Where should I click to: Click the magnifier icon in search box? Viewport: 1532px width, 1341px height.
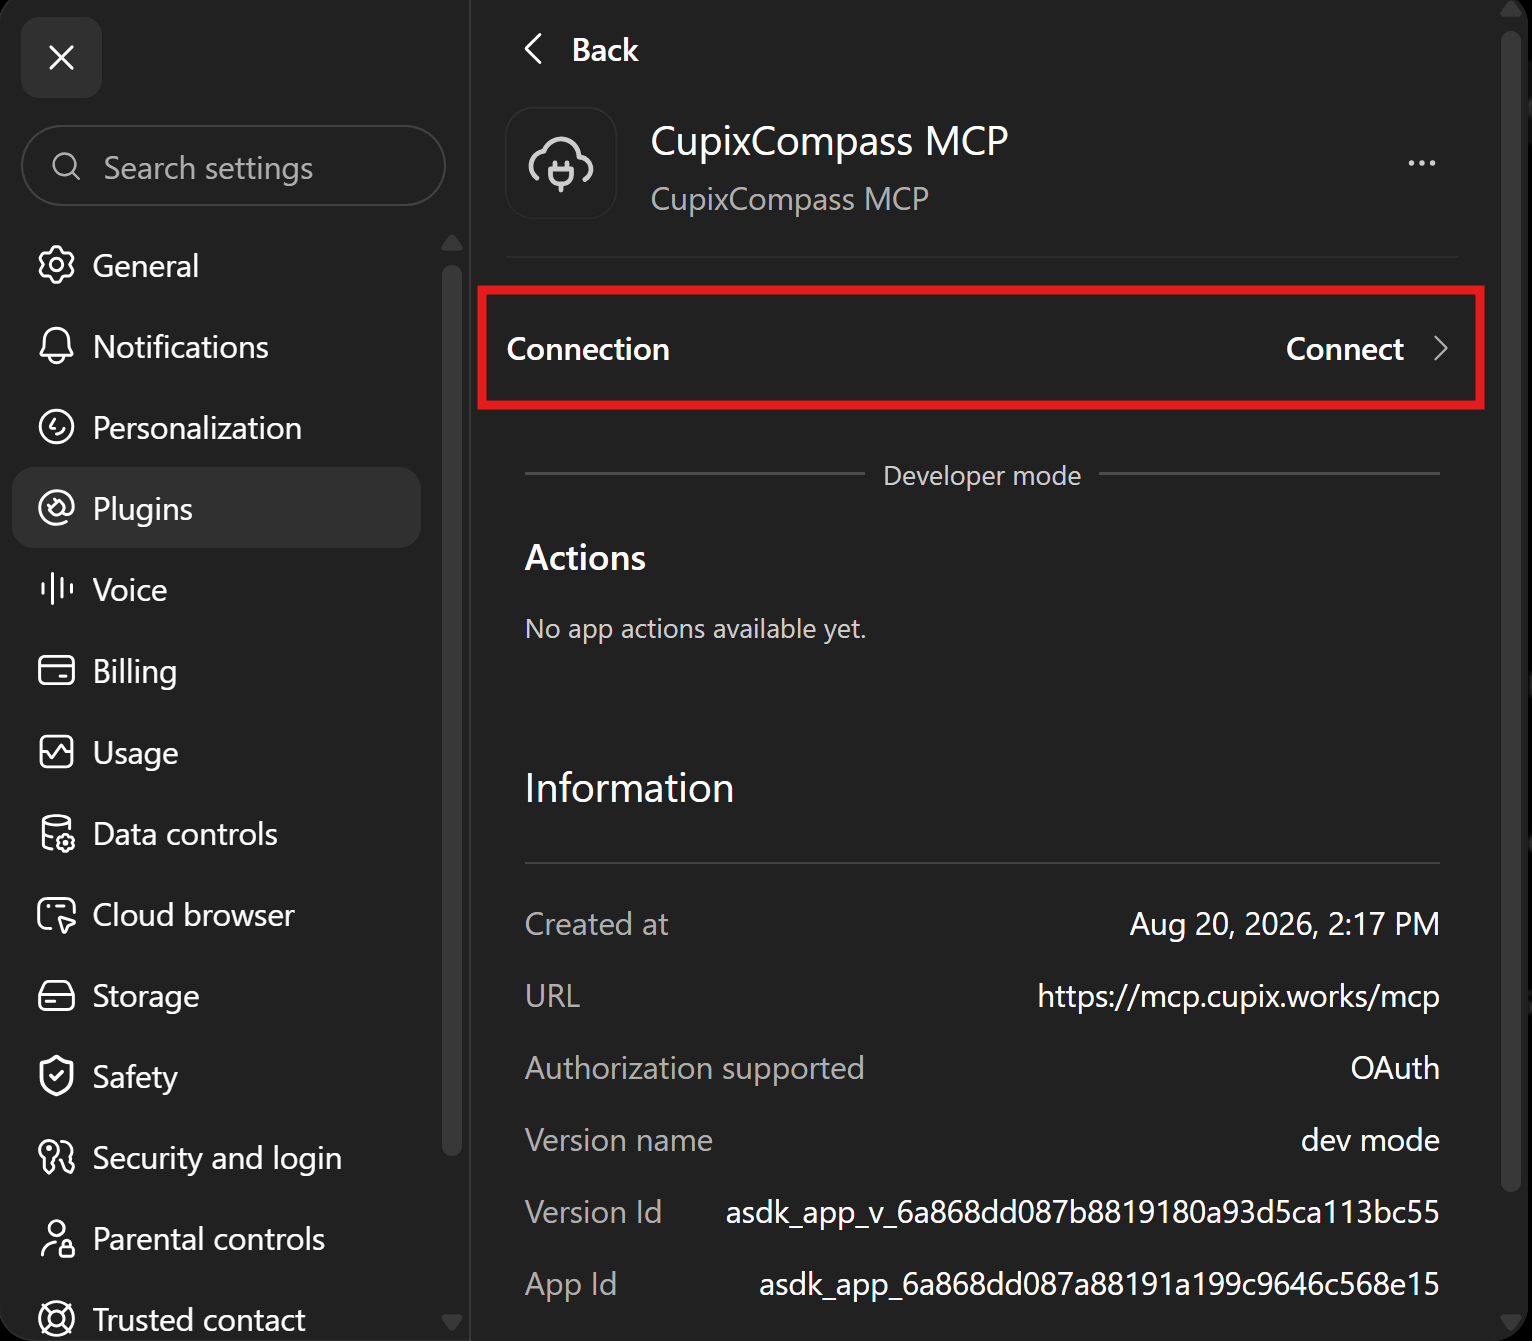66,167
